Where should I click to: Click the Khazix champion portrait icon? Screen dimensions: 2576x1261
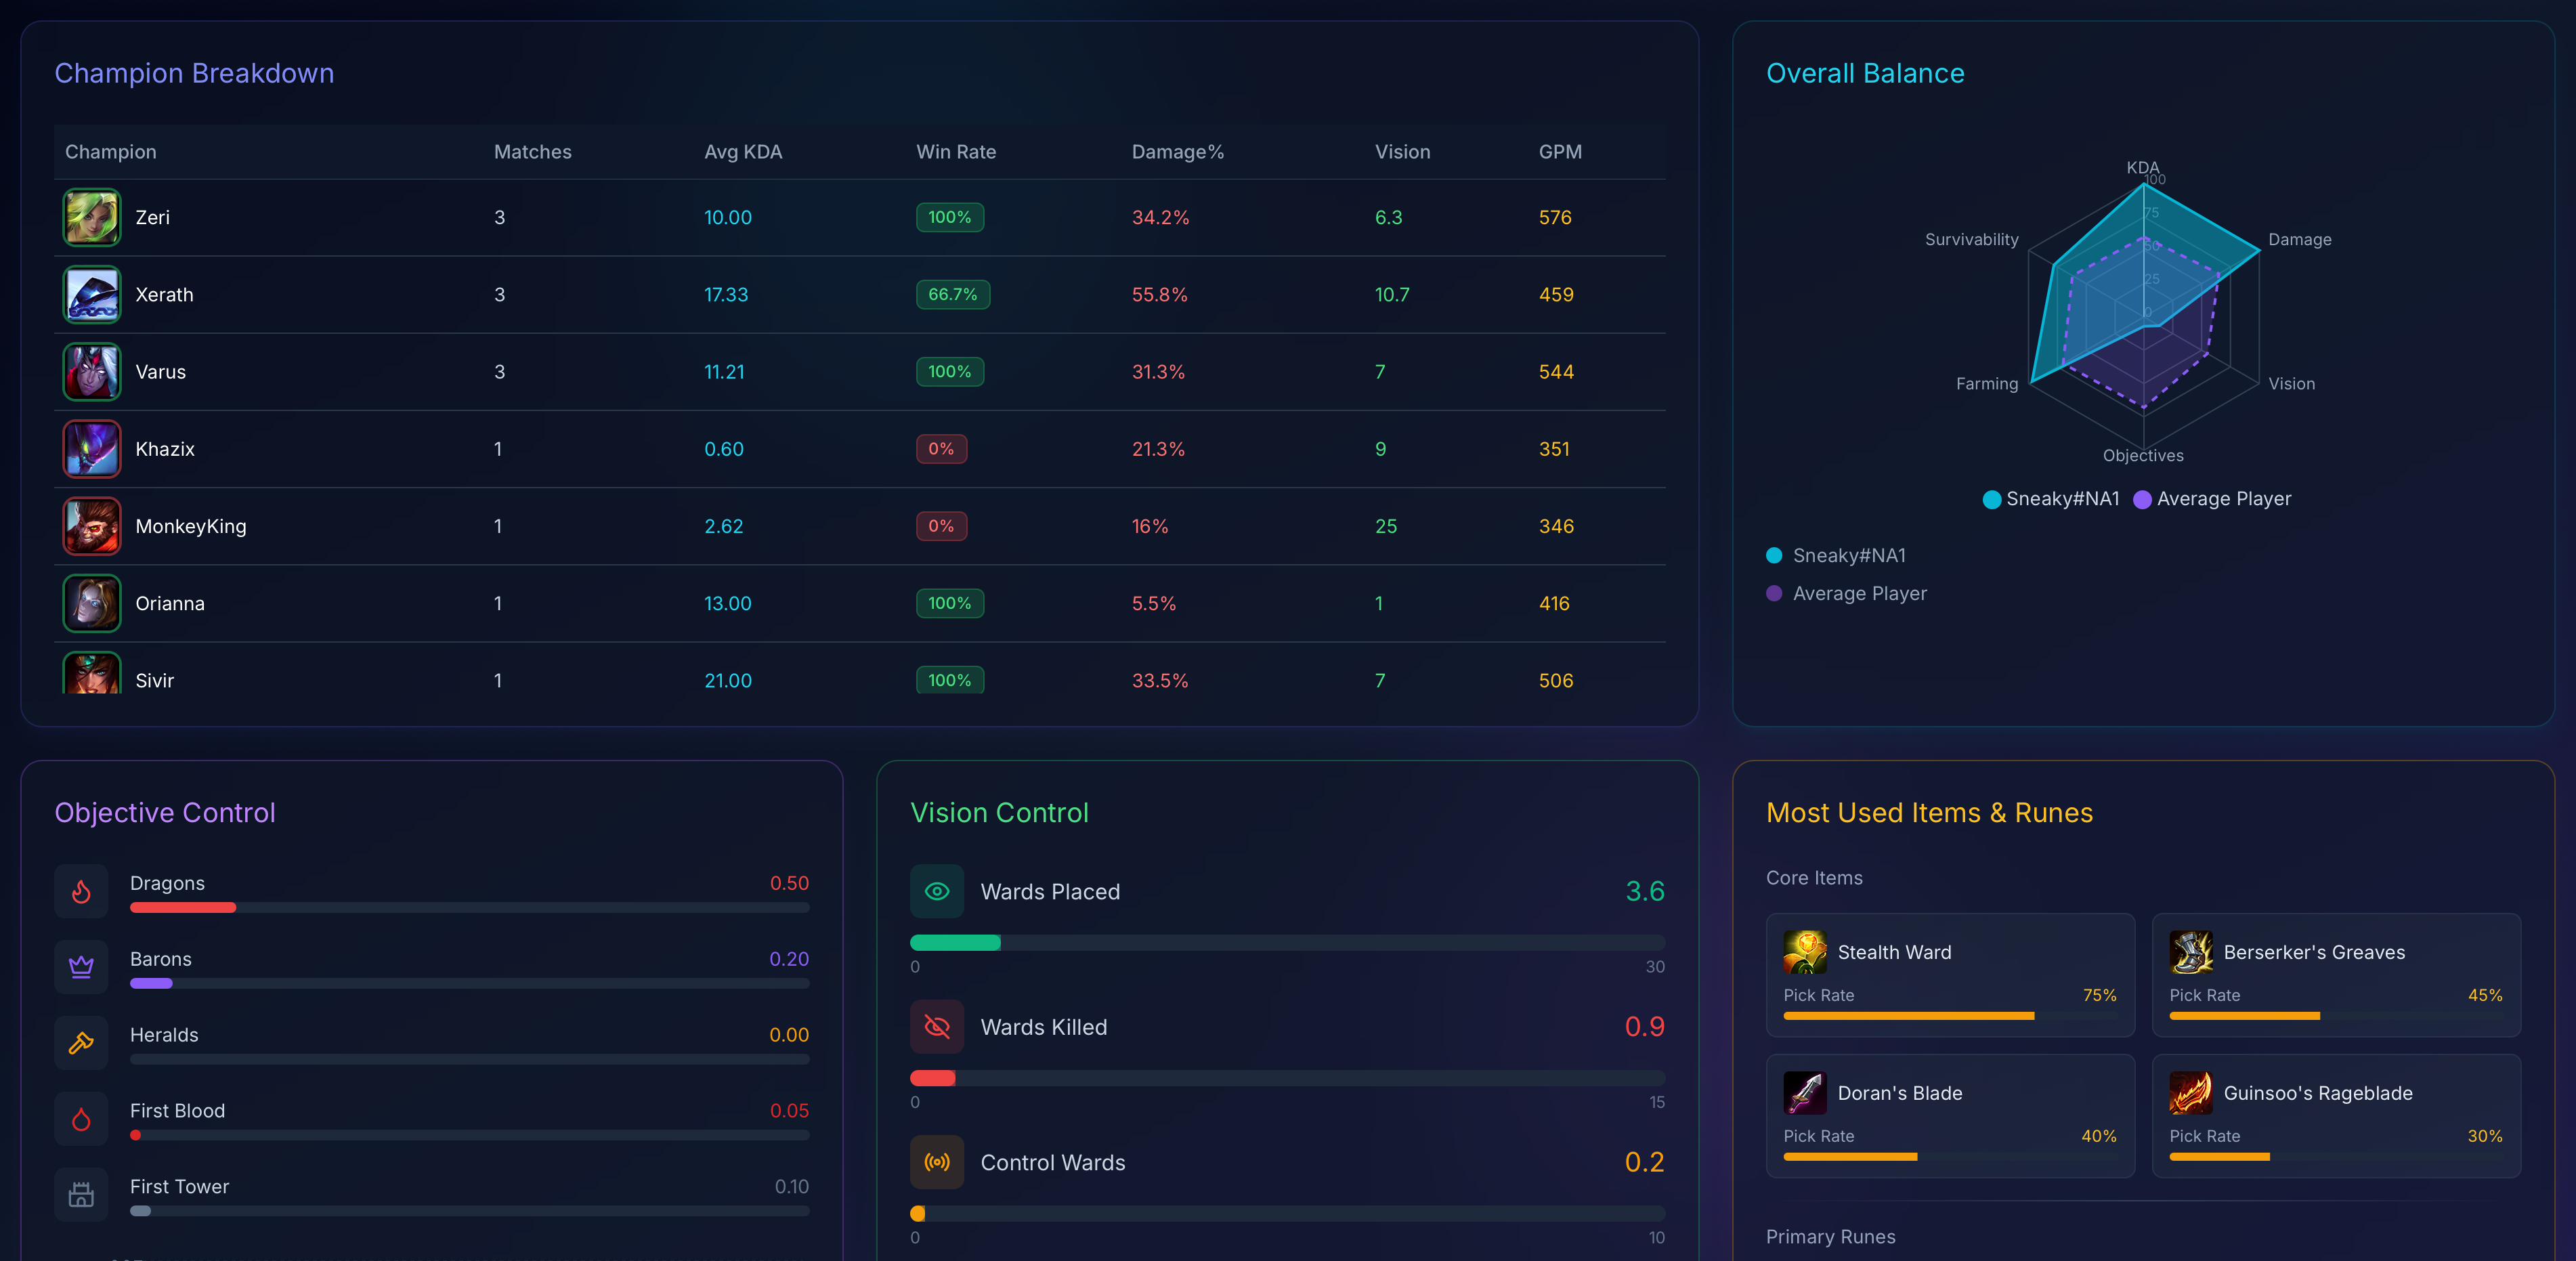pos(92,449)
